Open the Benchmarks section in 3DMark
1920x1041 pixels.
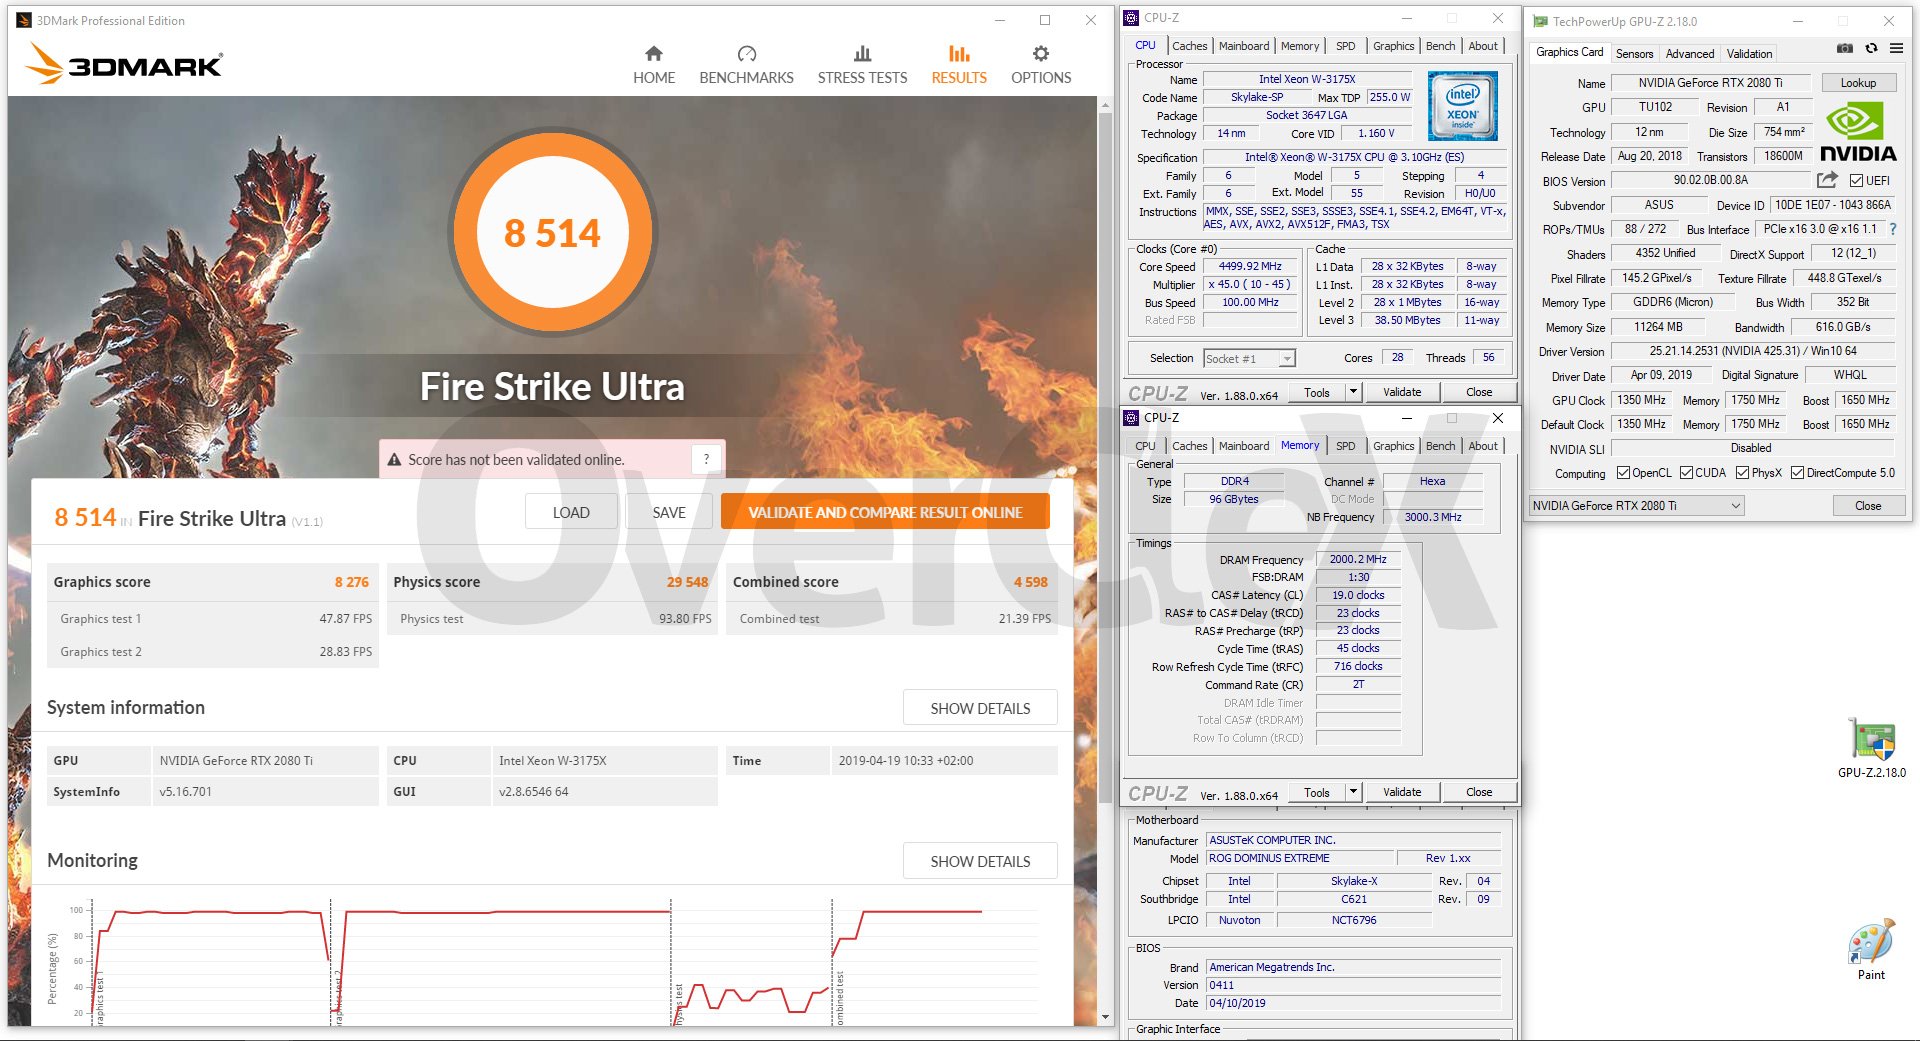click(x=746, y=65)
